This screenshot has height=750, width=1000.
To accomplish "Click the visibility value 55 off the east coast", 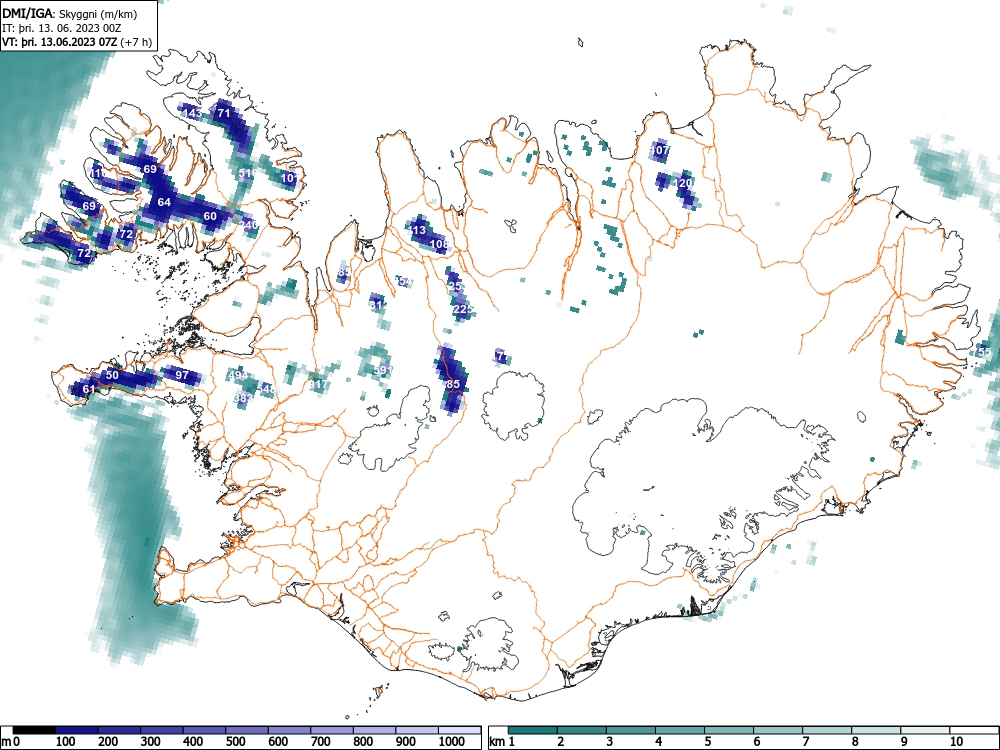I will [985, 352].
